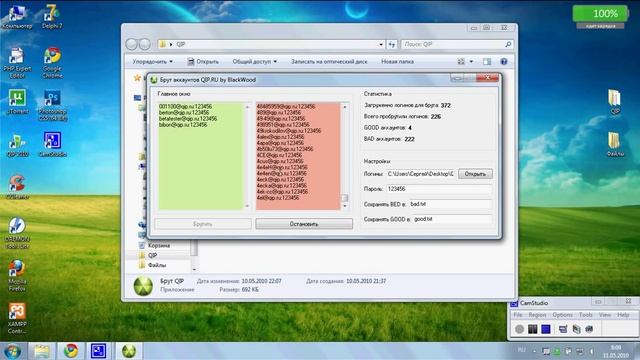This screenshot has height=360, width=640.
Task: Click Записать на оптический диск
Action: coord(329,62)
